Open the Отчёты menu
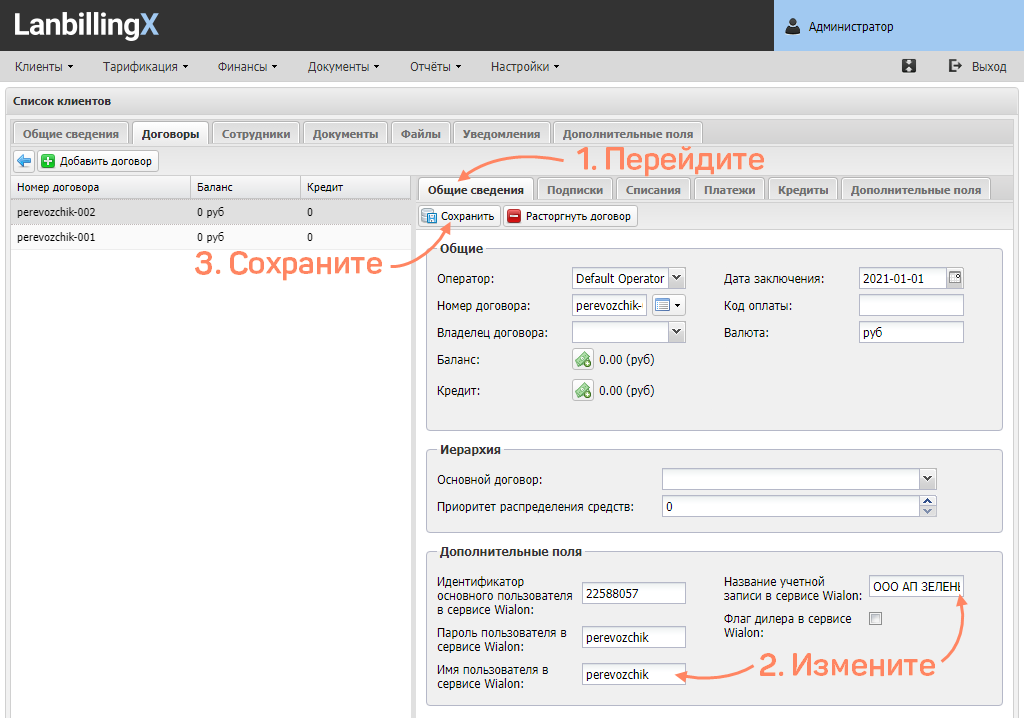The height and width of the screenshot is (718, 1024). [x=436, y=67]
